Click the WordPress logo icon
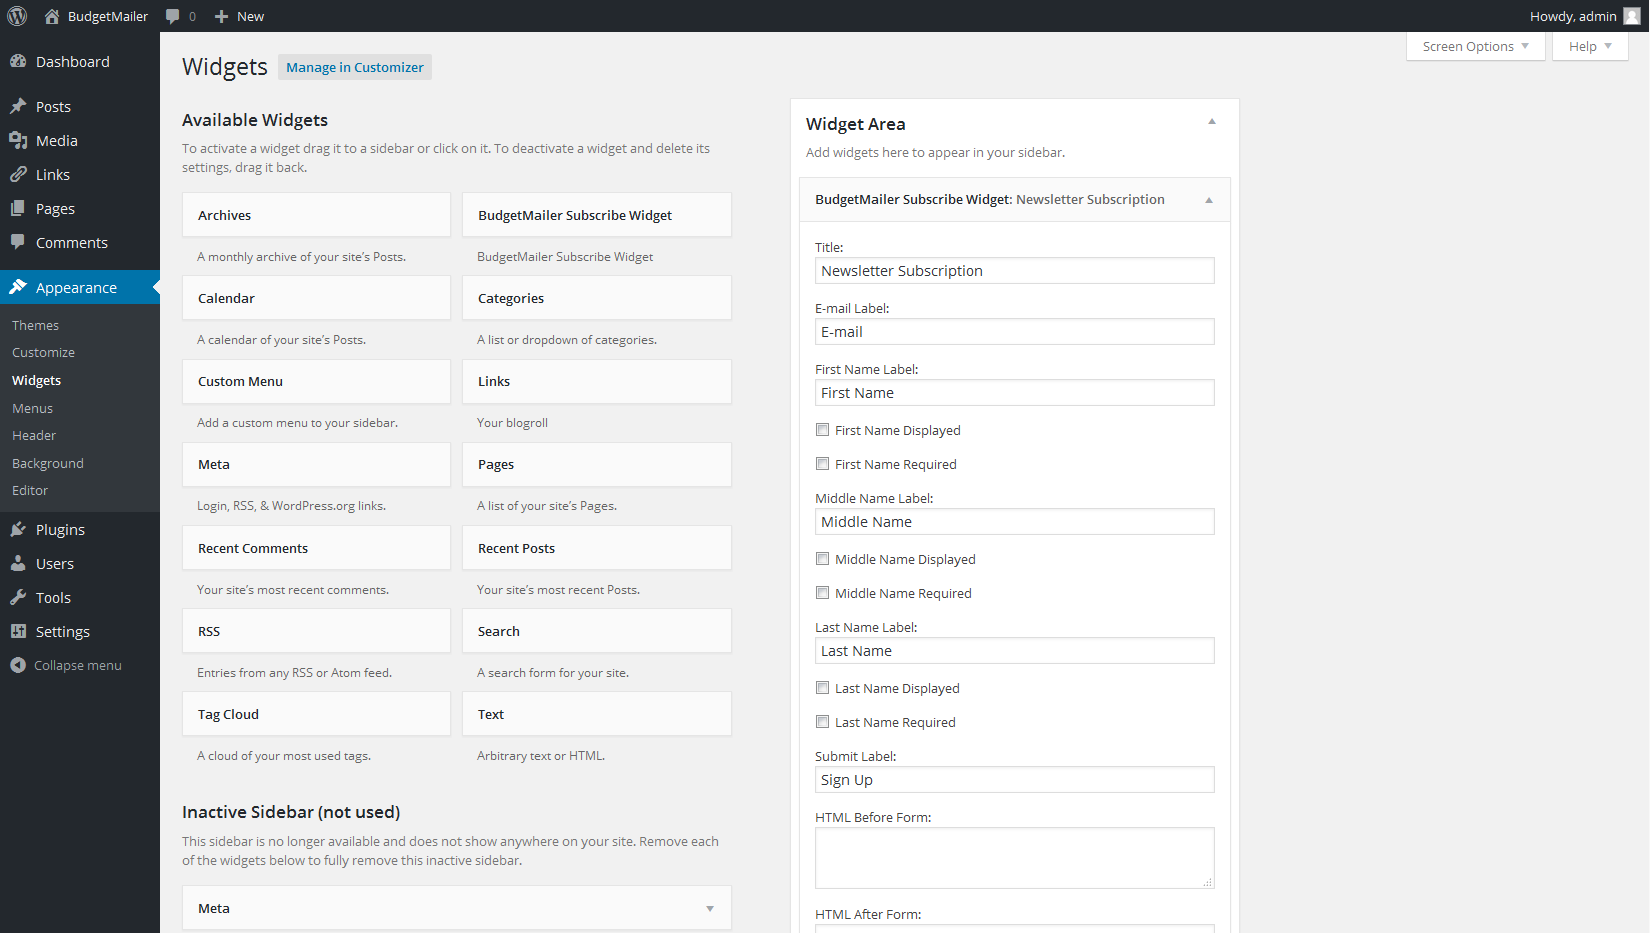The image size is (1650, 933). (x=17, y=16)
